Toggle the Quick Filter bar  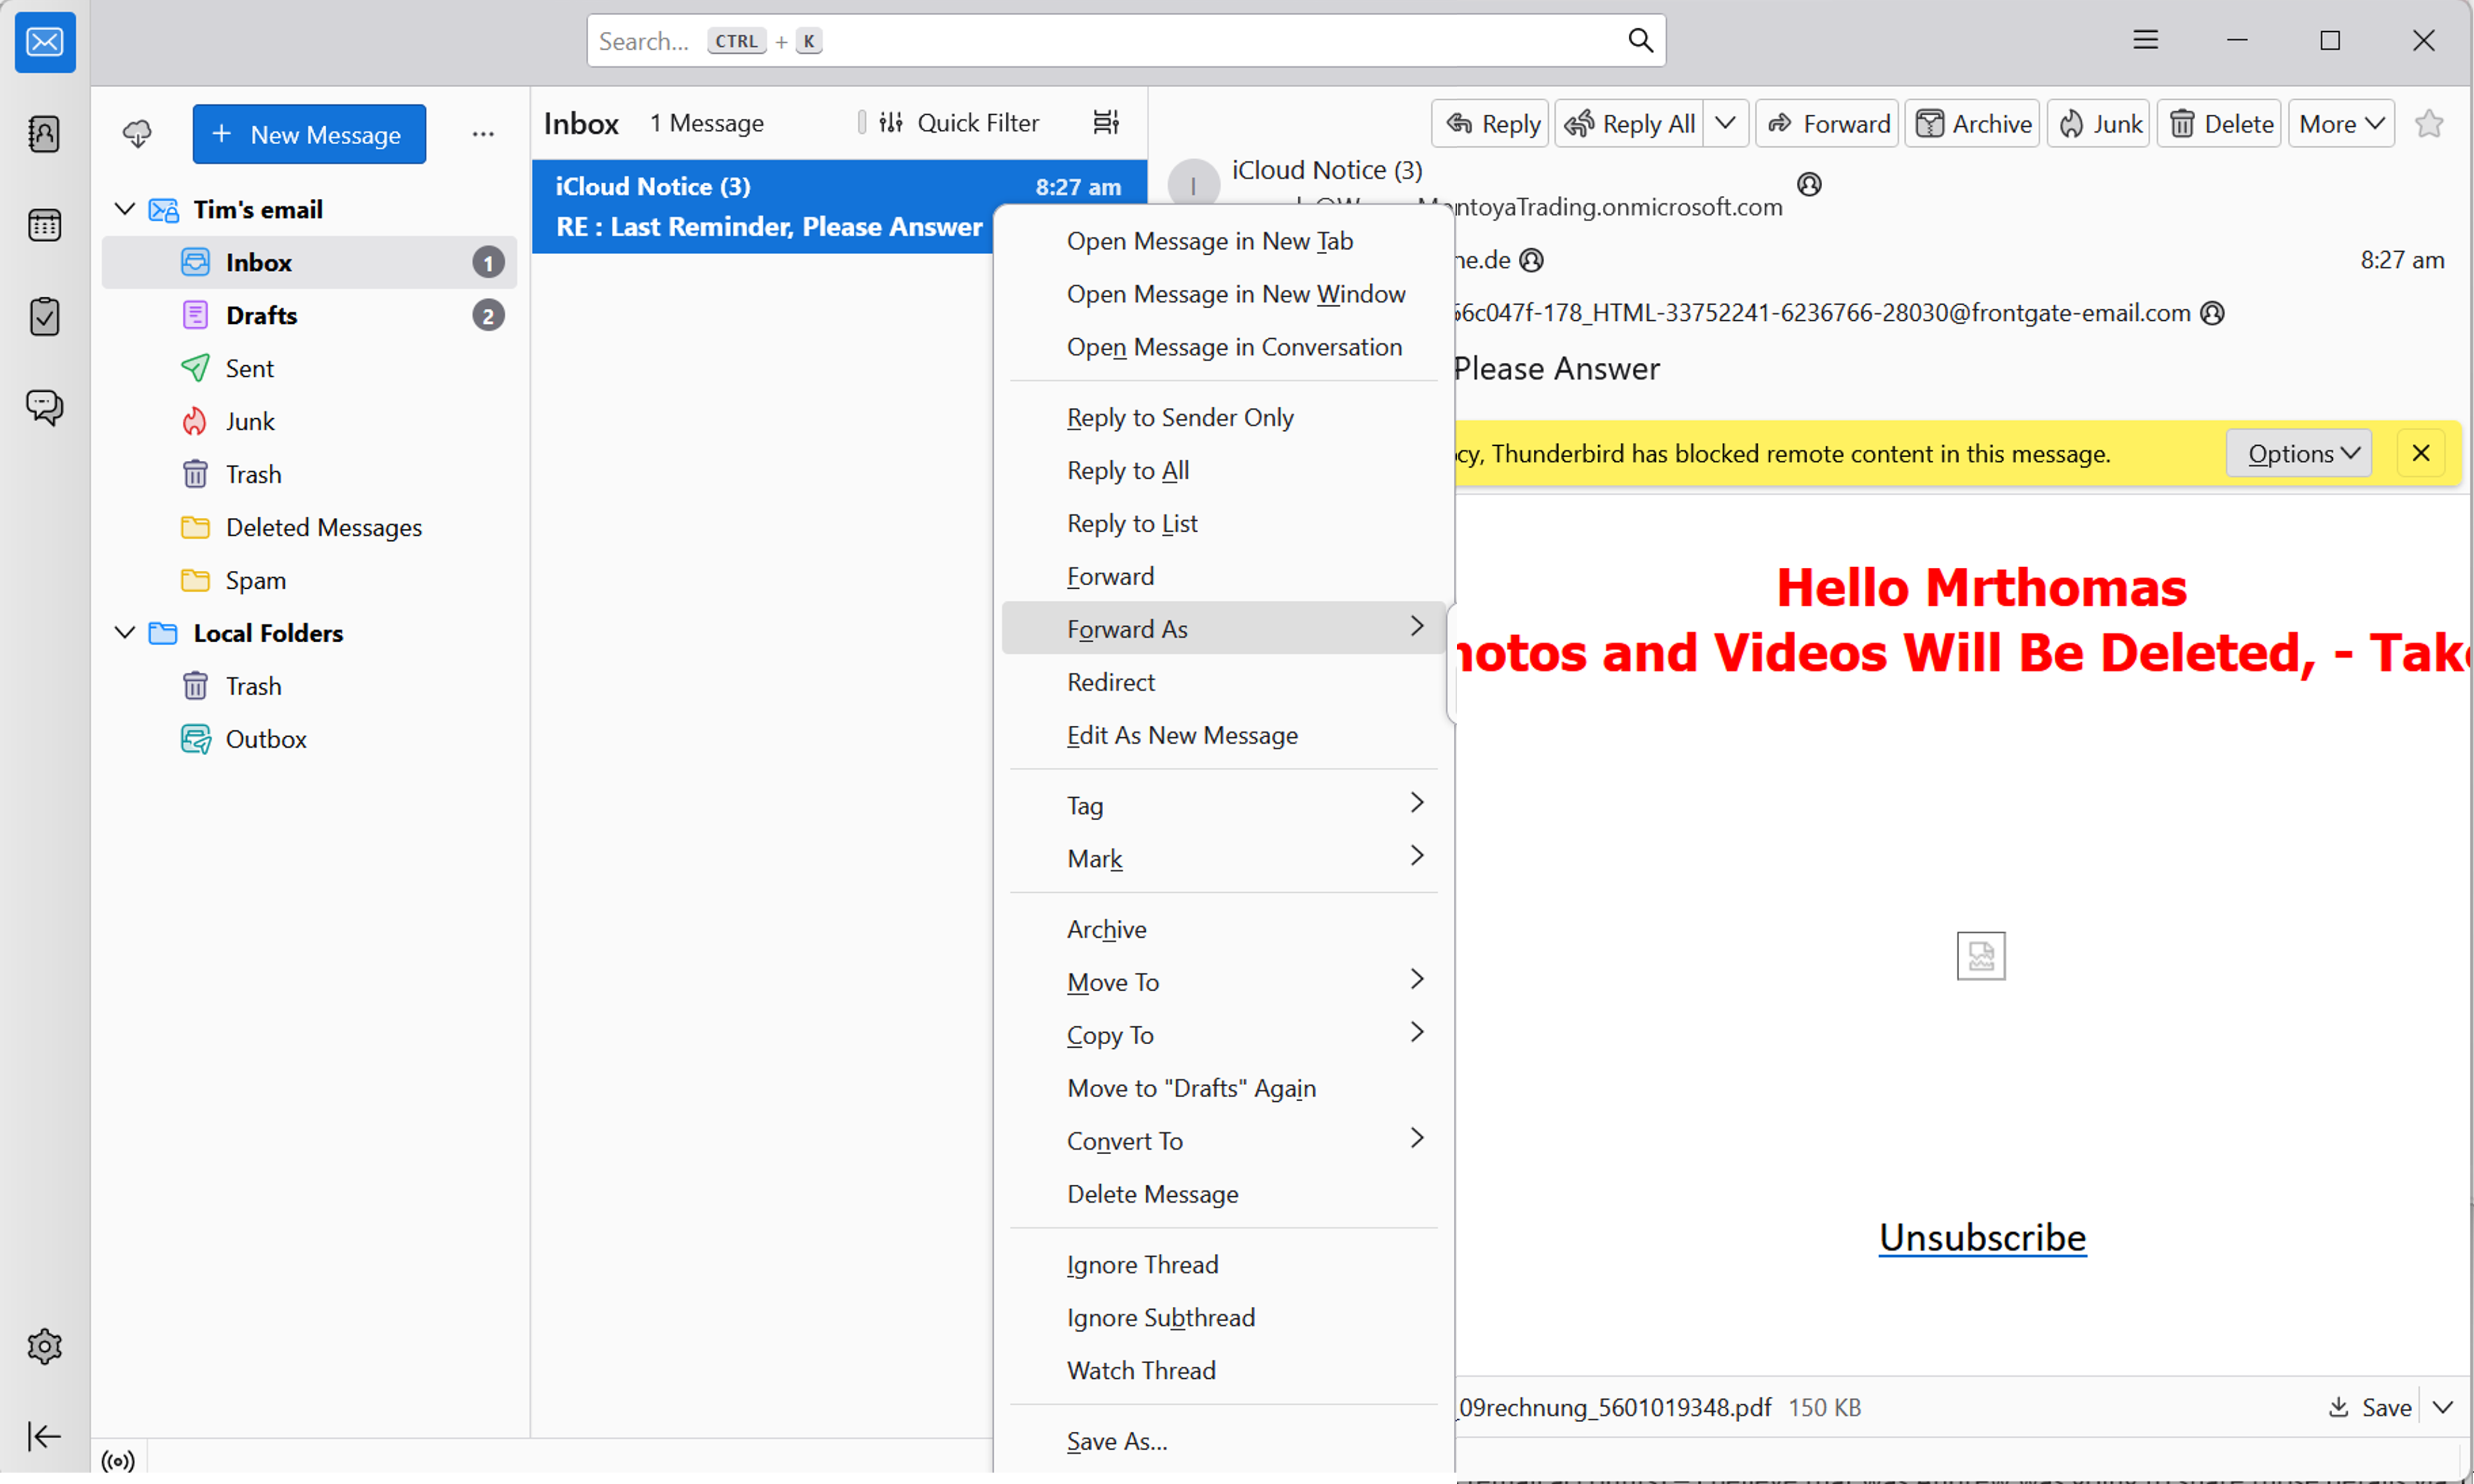[960, 122]
